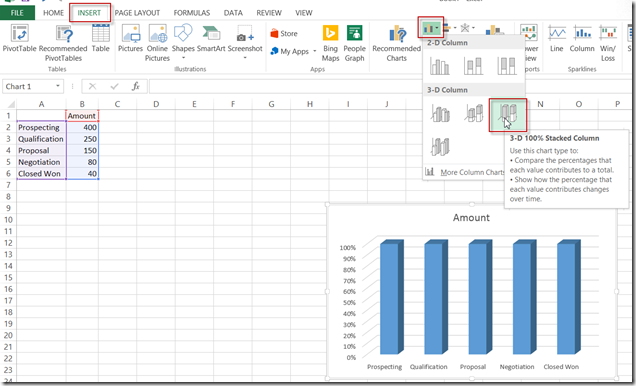Switch to the HOME tab
Image resolution: width=636 pixels, height=386 pixels.
54,13
